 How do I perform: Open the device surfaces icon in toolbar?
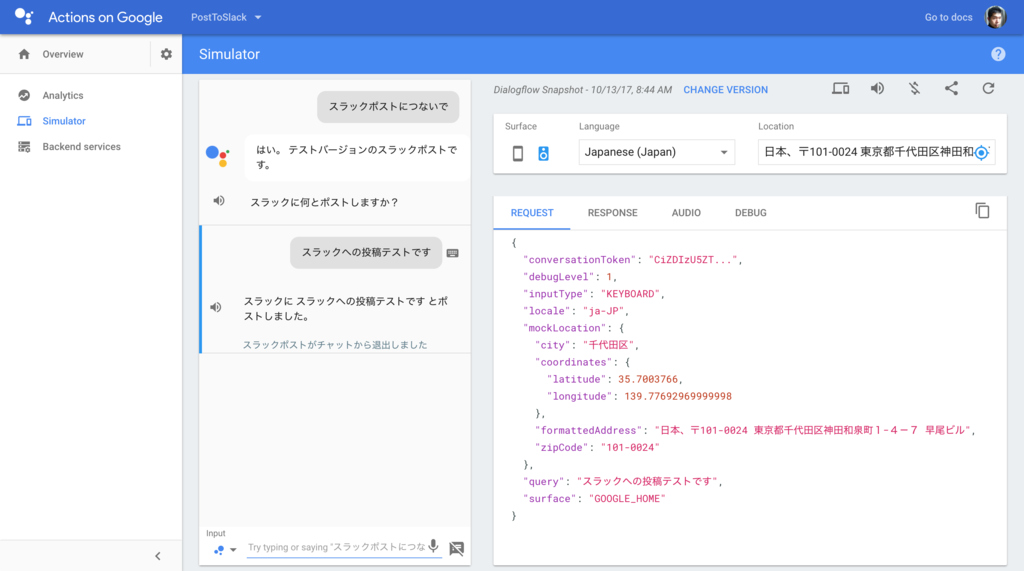[x=840, y=88]
